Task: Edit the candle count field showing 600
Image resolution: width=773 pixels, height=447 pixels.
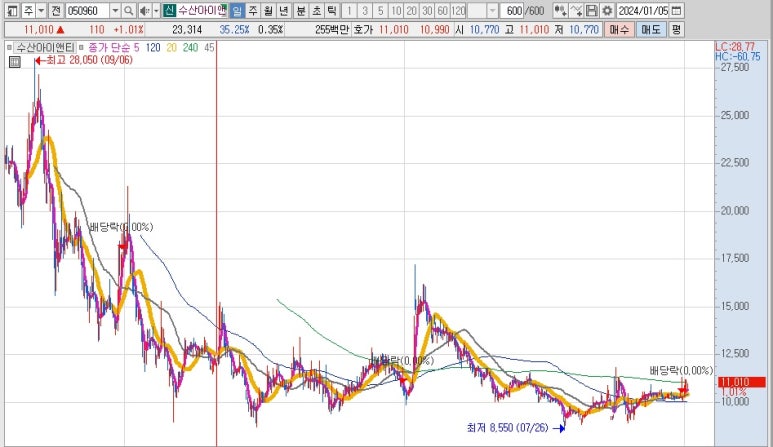Action: (512, 10)
